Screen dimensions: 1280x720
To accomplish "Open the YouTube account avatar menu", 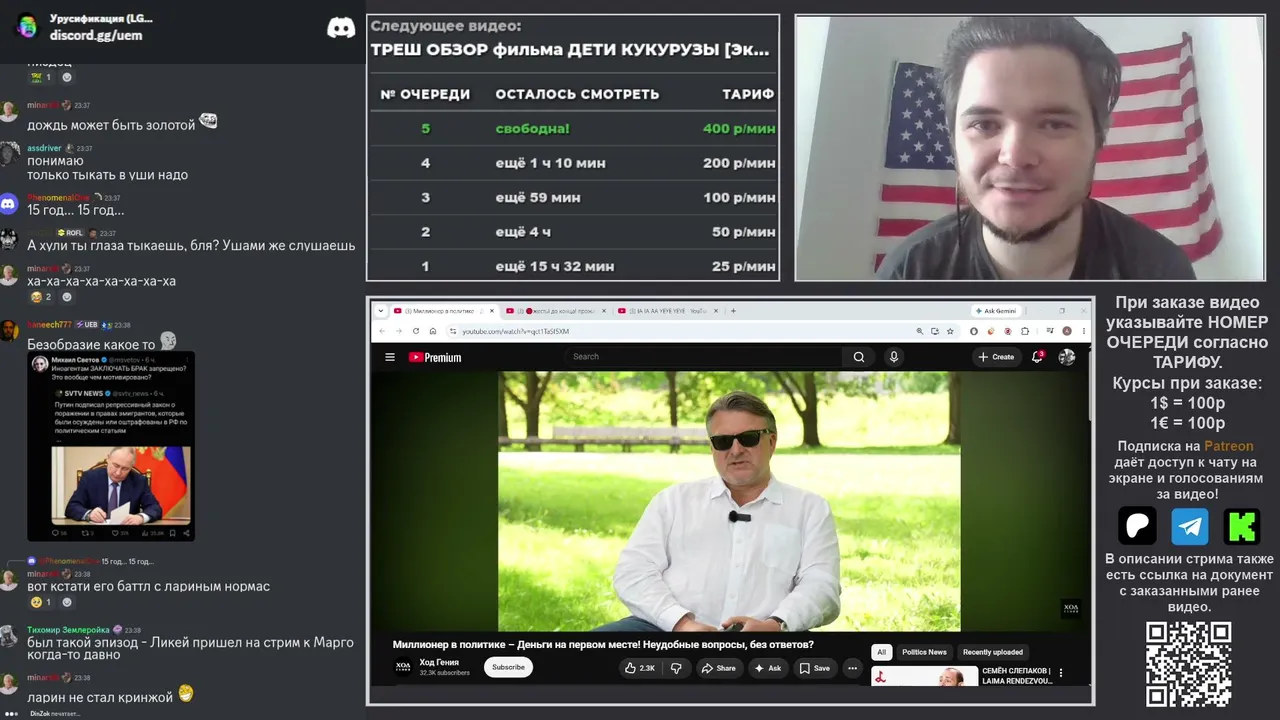I will [1067, 357].
